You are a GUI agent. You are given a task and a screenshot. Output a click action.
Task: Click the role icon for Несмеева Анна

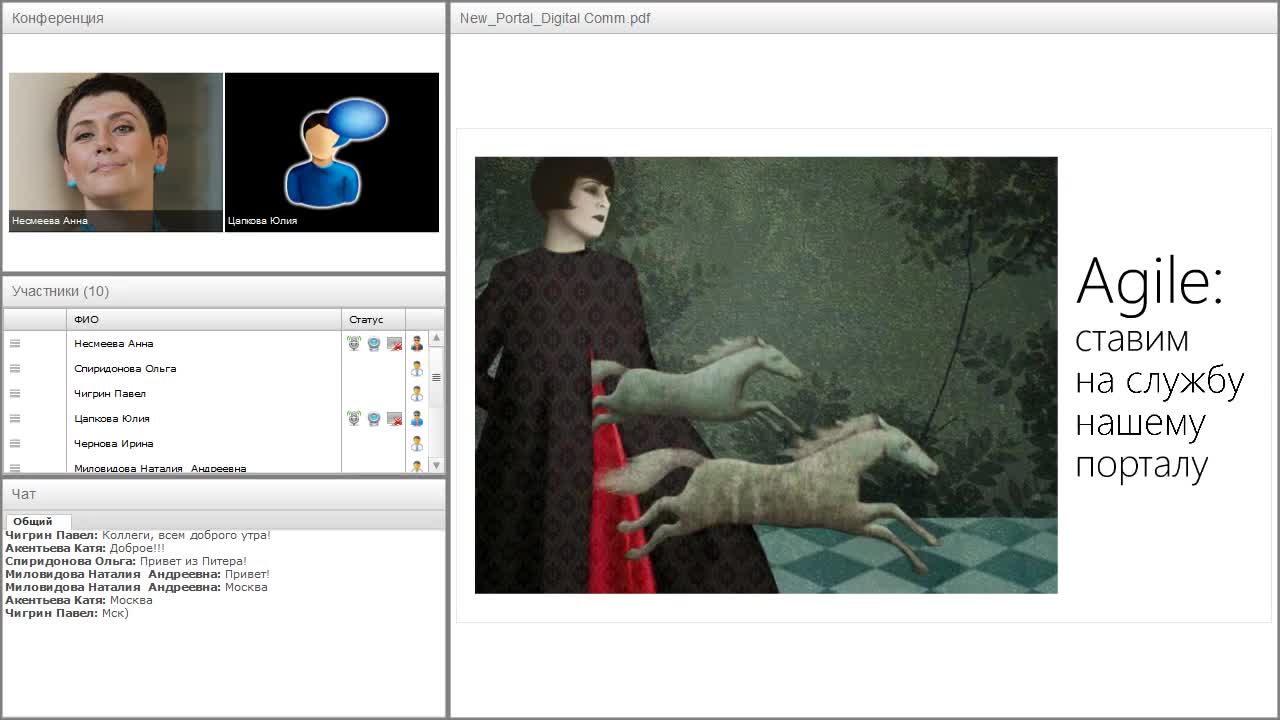coord(417,344)
